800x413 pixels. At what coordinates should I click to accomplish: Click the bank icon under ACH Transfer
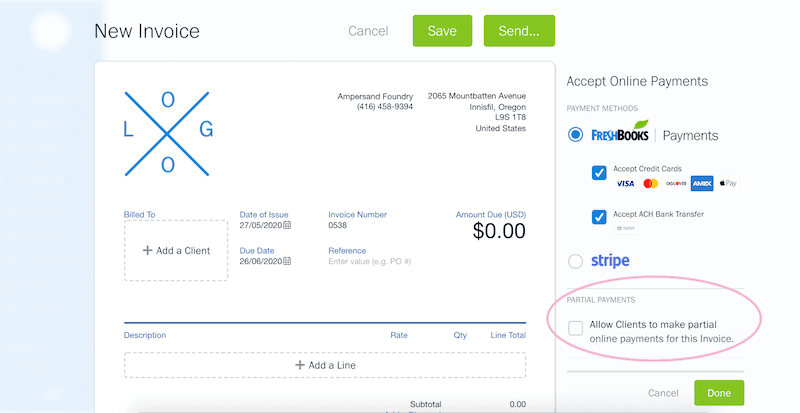[x=625, y=229]
